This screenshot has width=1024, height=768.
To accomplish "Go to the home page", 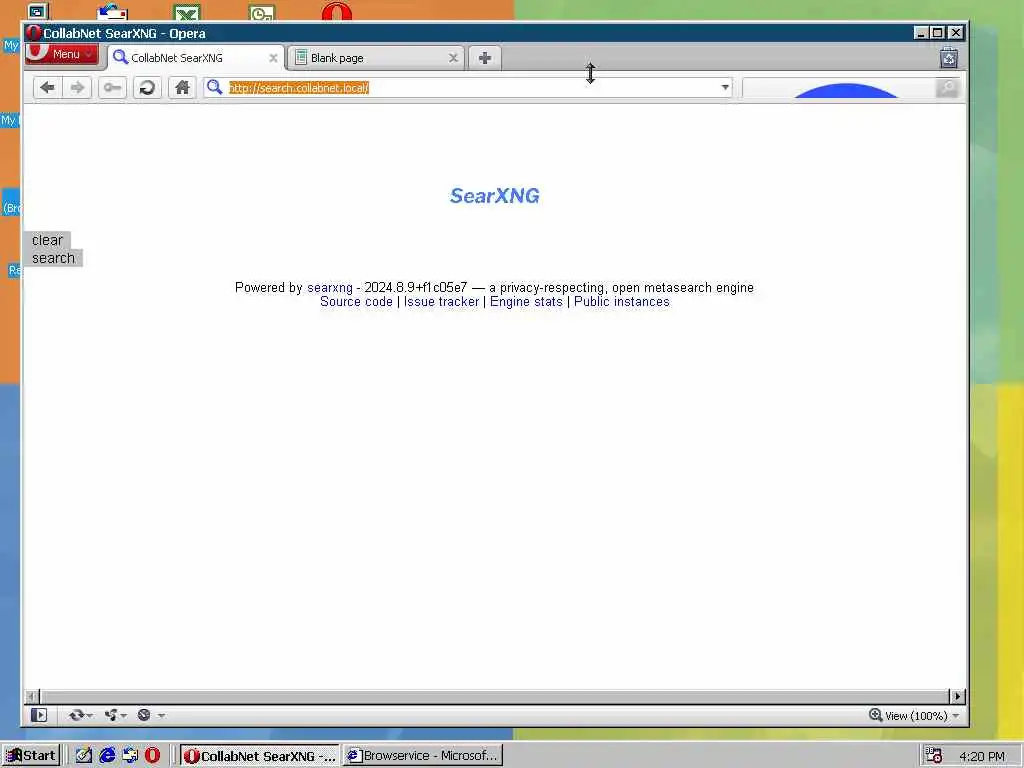I will pyautogui.click(x=182, y=88).
